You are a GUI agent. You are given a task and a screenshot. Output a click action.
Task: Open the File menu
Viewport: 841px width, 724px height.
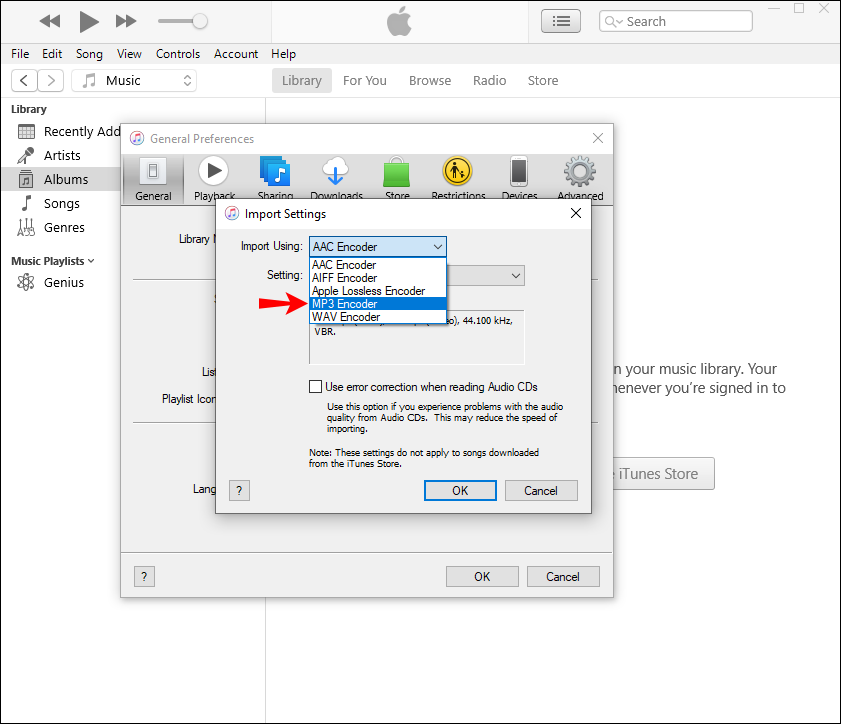[20, 54]
